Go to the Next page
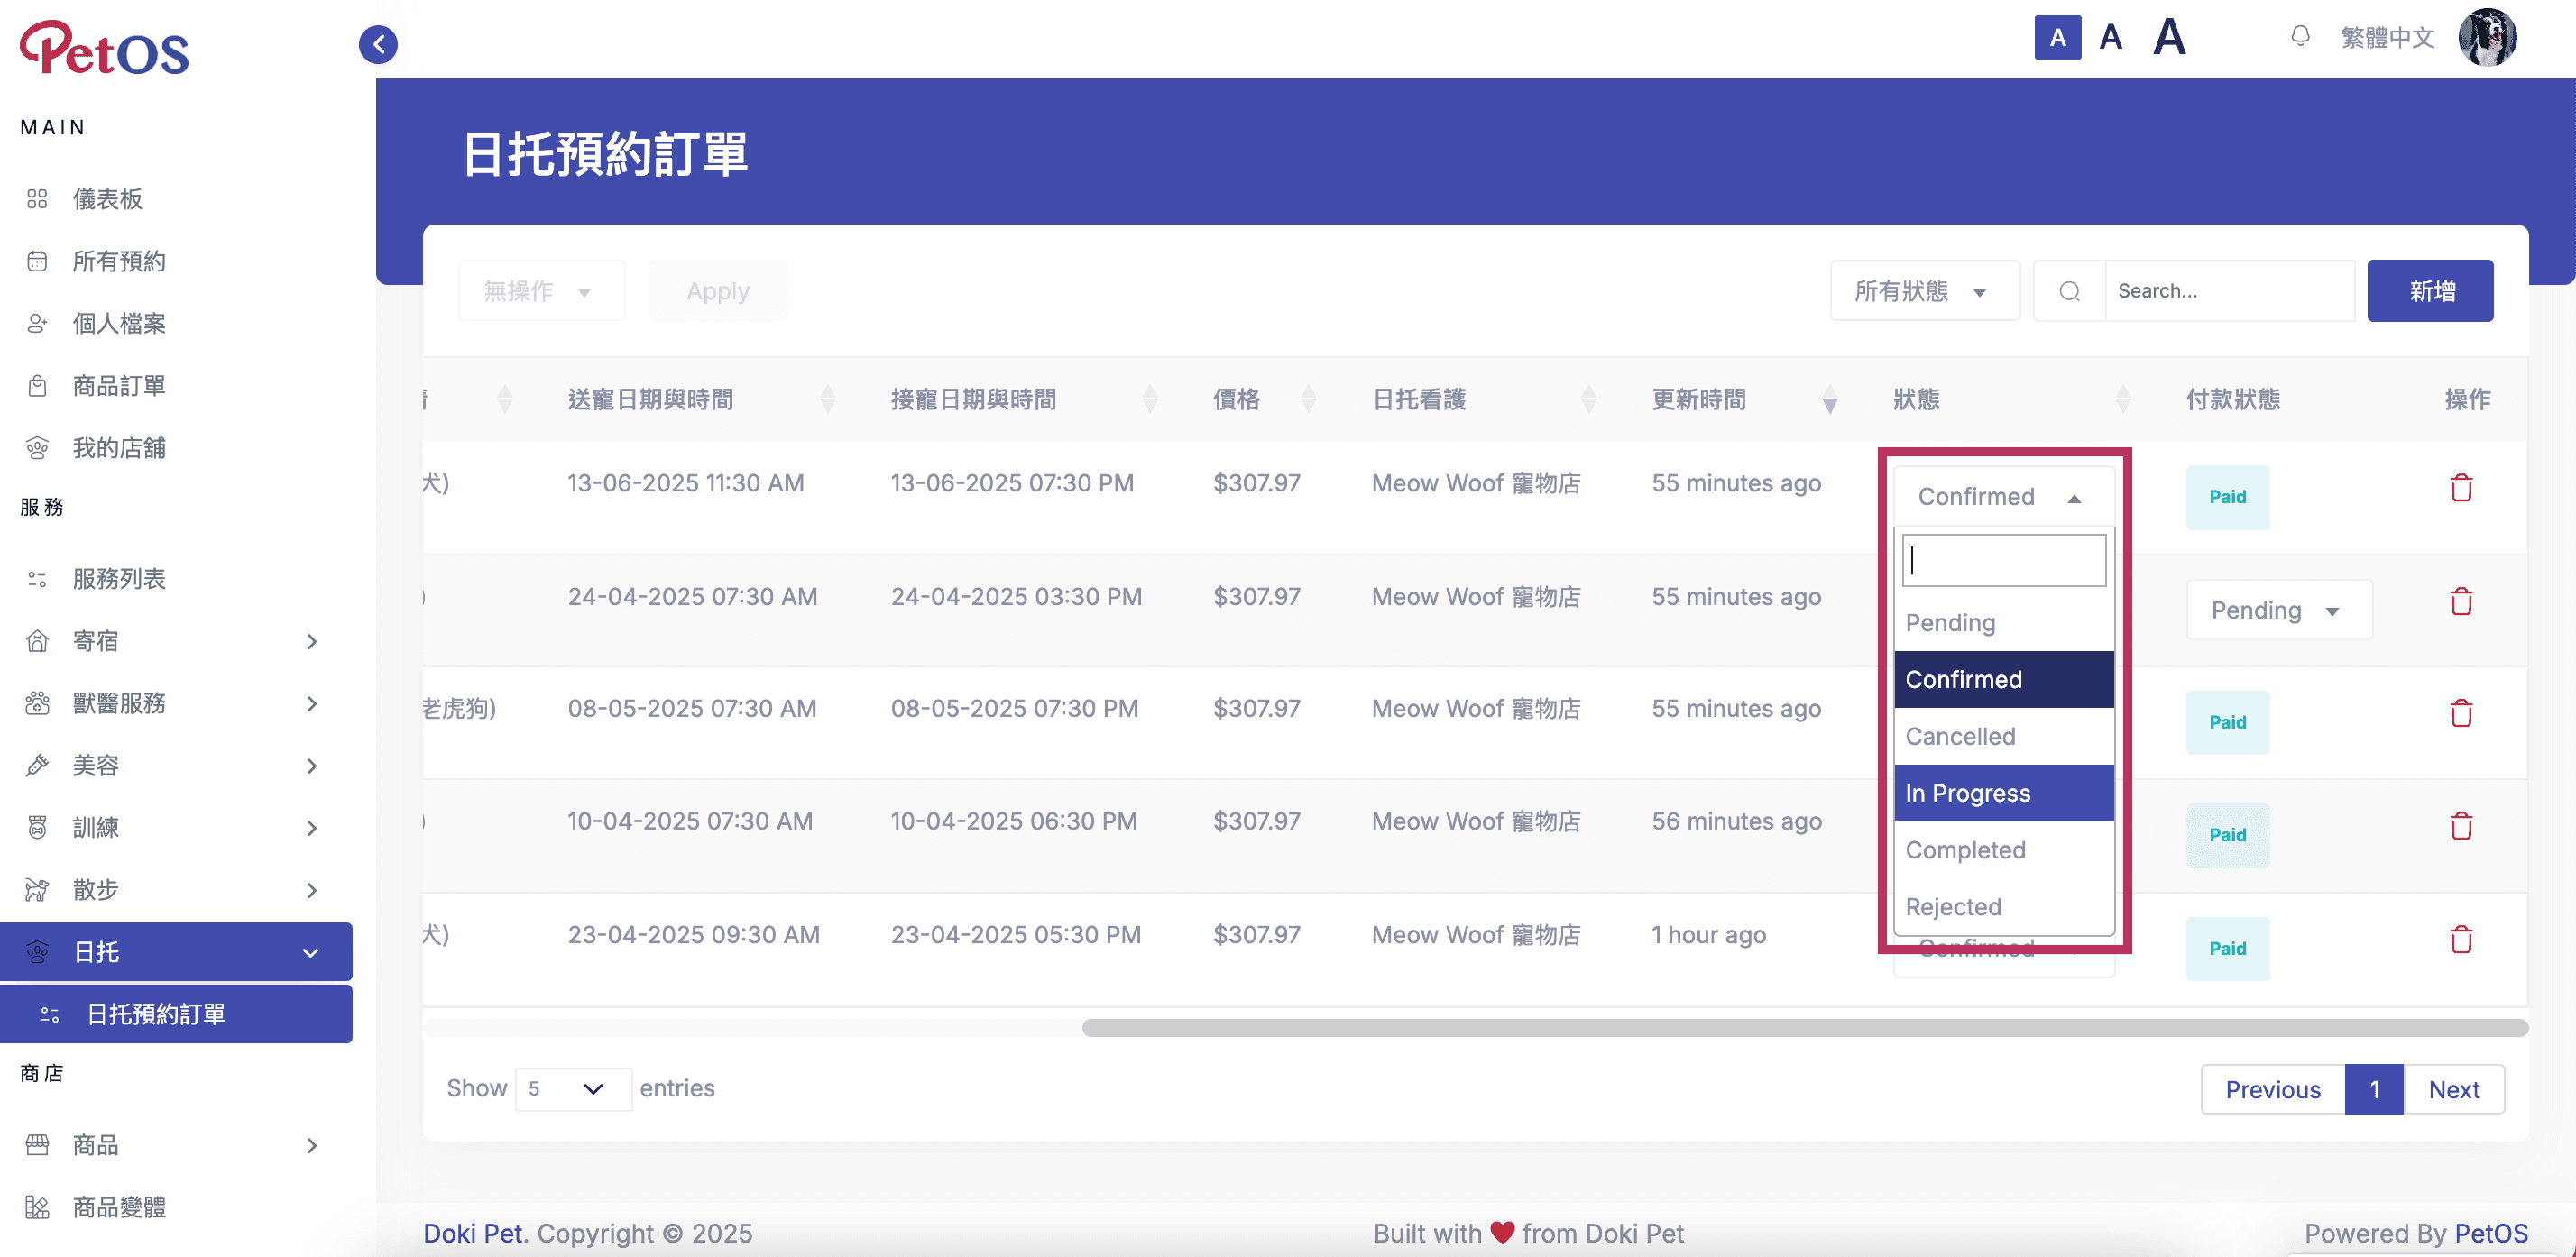Viewport: 2576px width, 1257px height. 2454,1089
